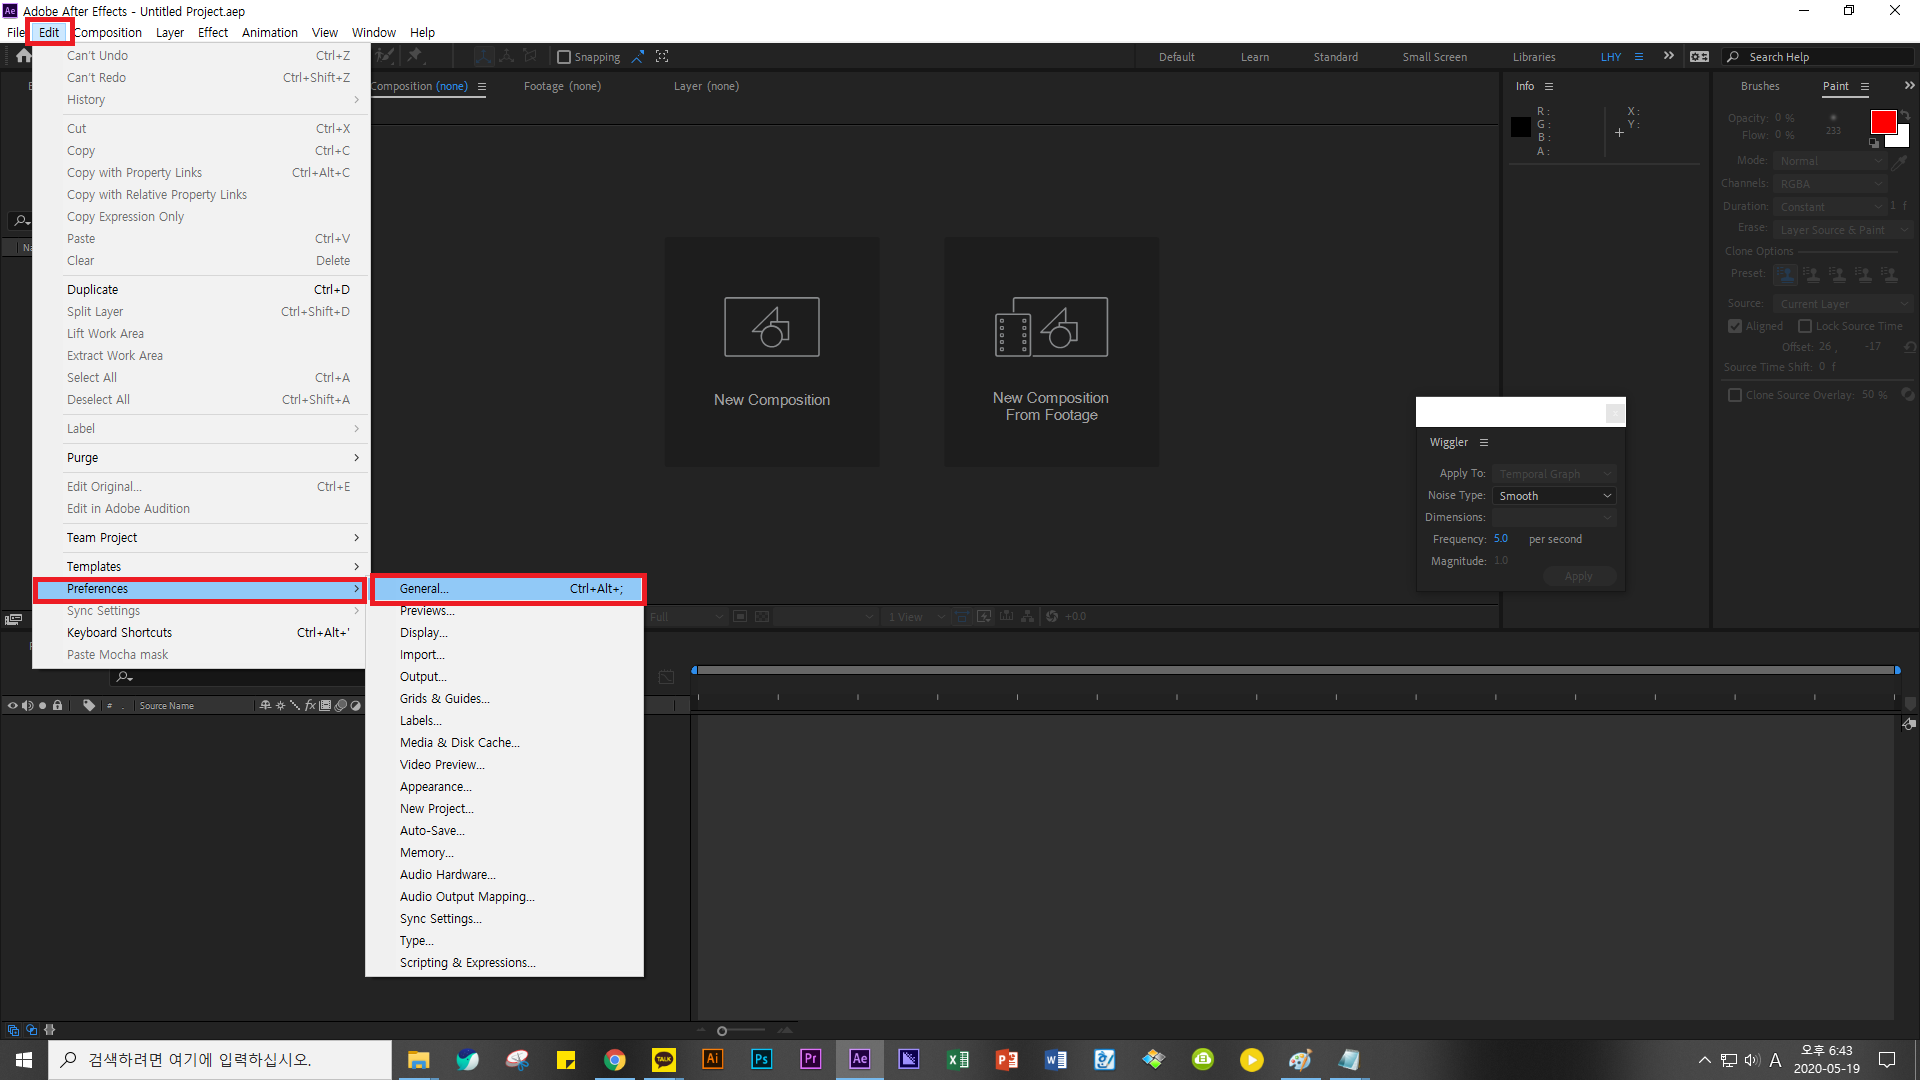Click the Home icon in the toolbar
The image size is (1920, 1080).
tap(23, 57)
